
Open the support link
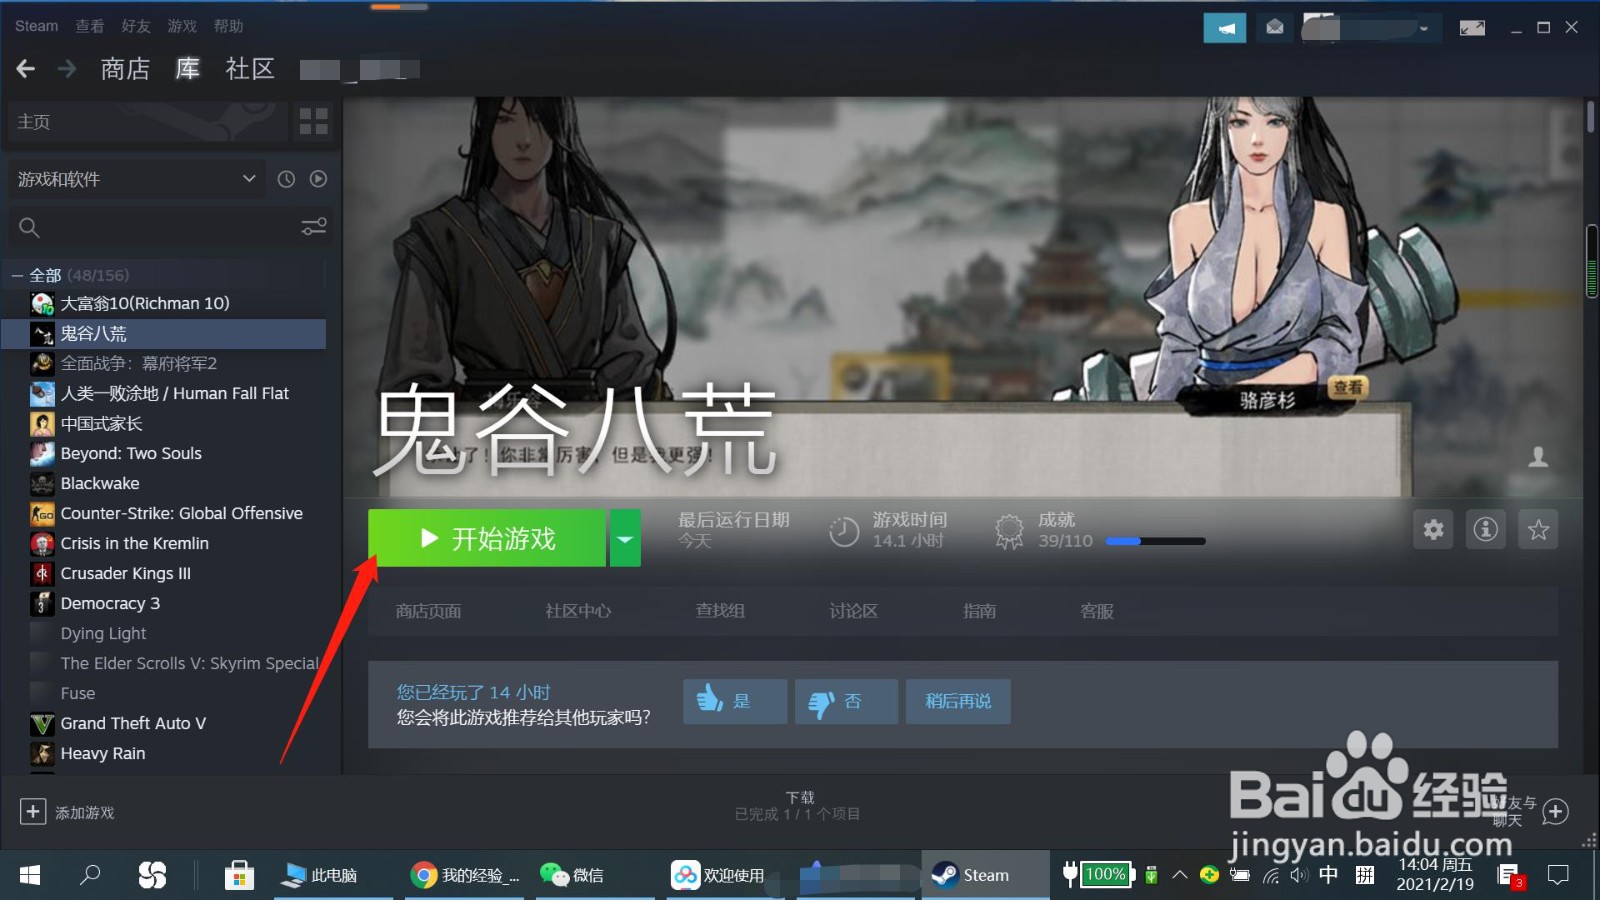point(1097,611)
